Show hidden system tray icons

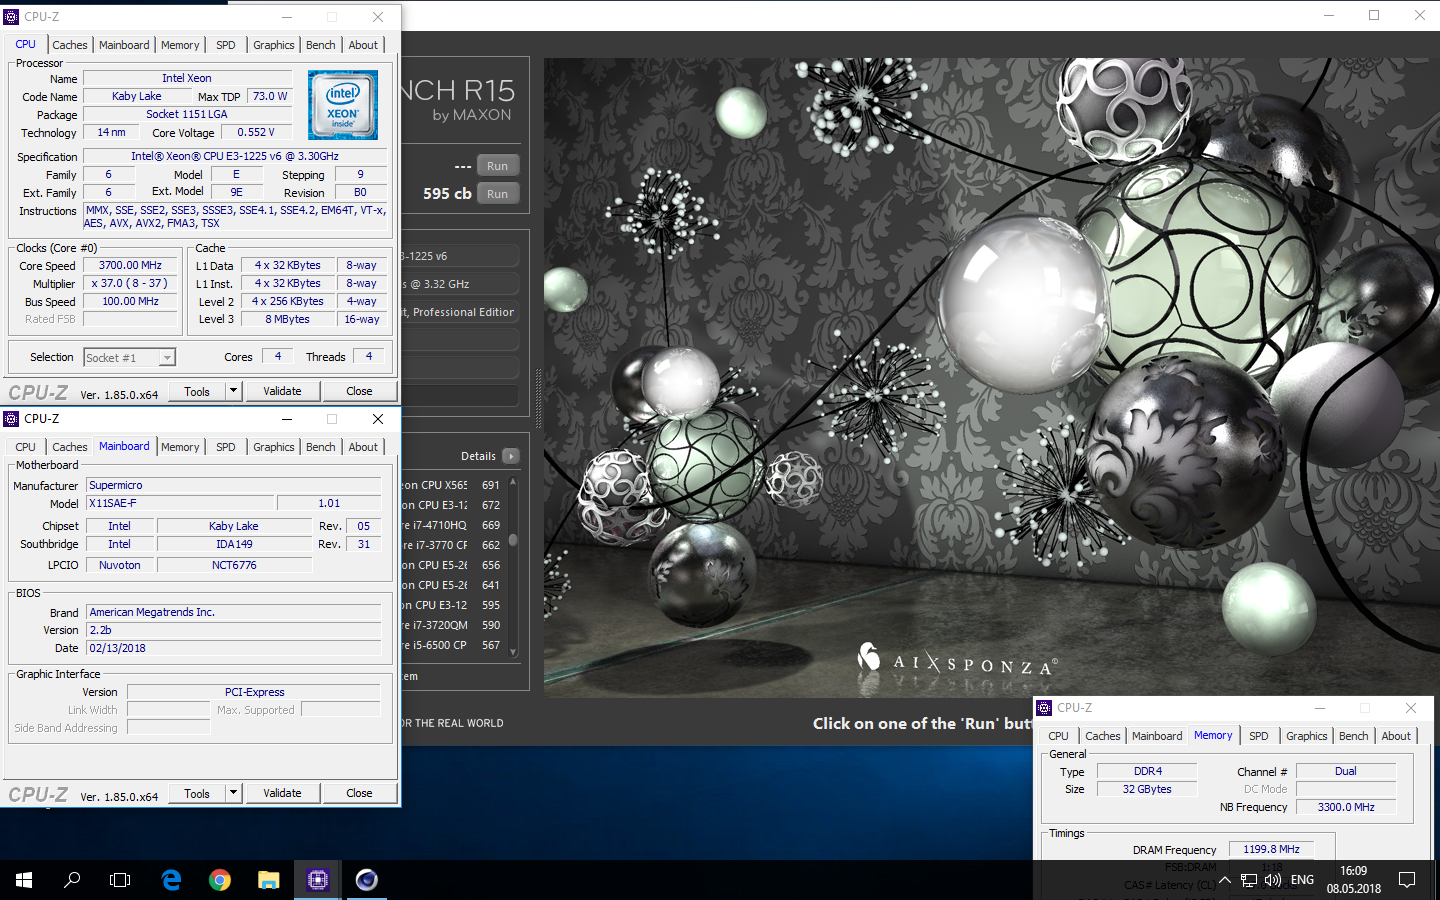click(x=1224, y=880)
